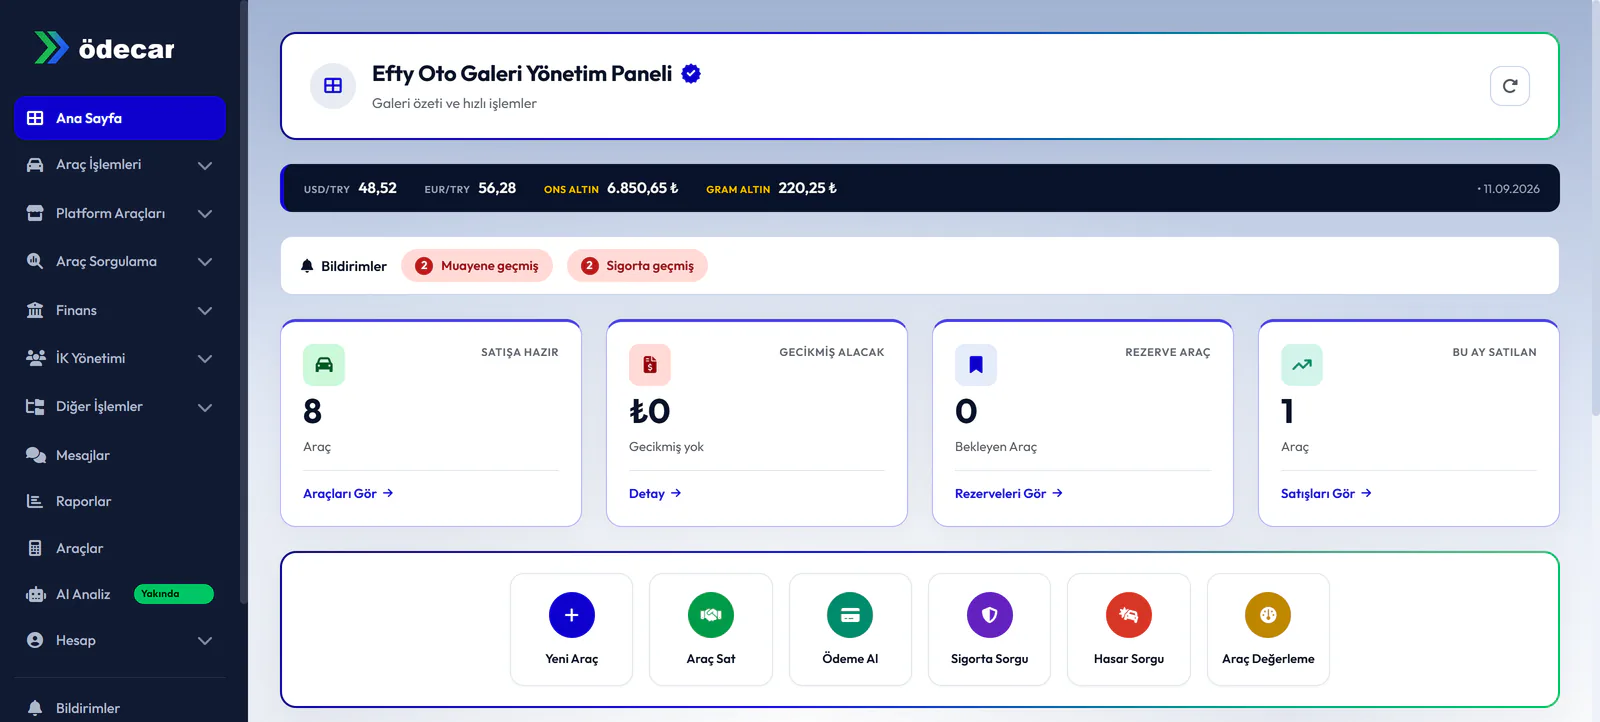Expand the Araç Sorgulama chevron
The image size is (1600, 722).
[205, 262]
